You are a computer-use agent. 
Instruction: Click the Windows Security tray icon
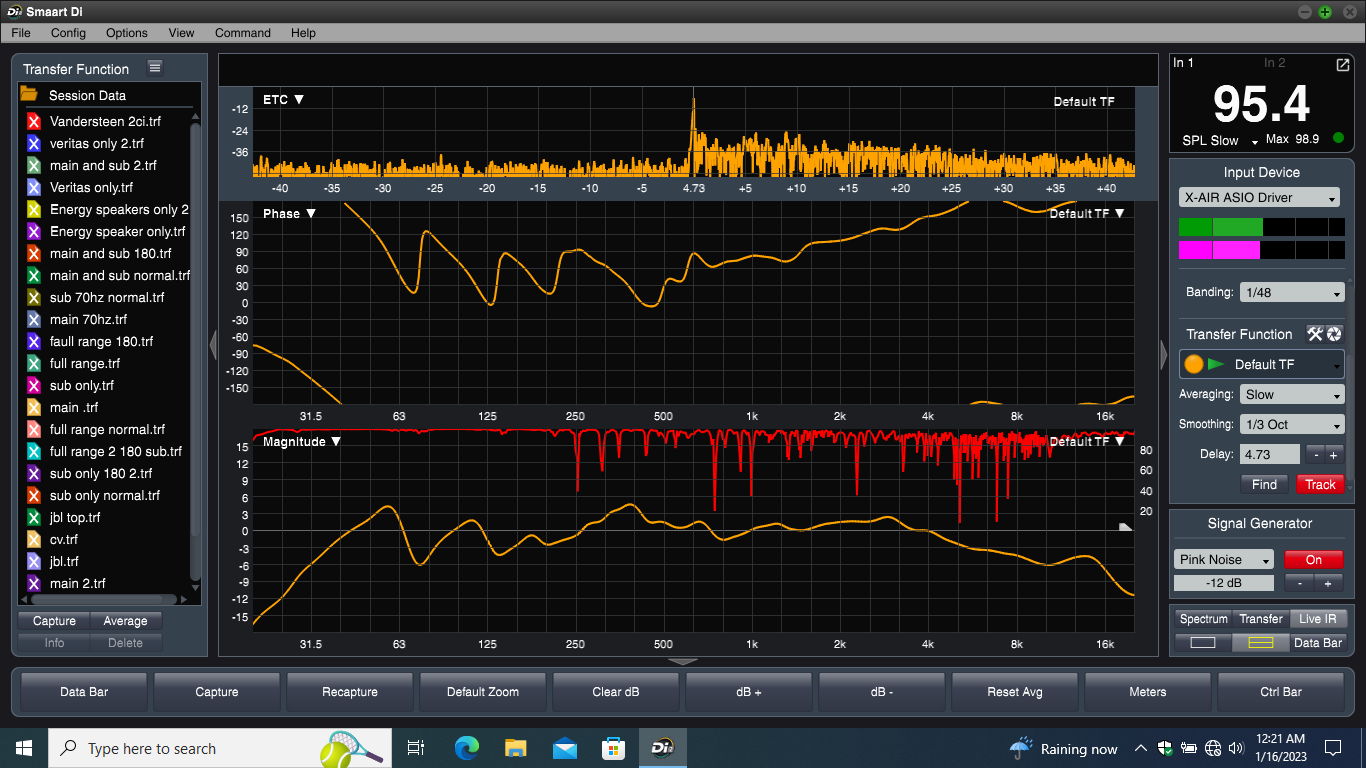pyautogui.click(x=1165, y=748)
